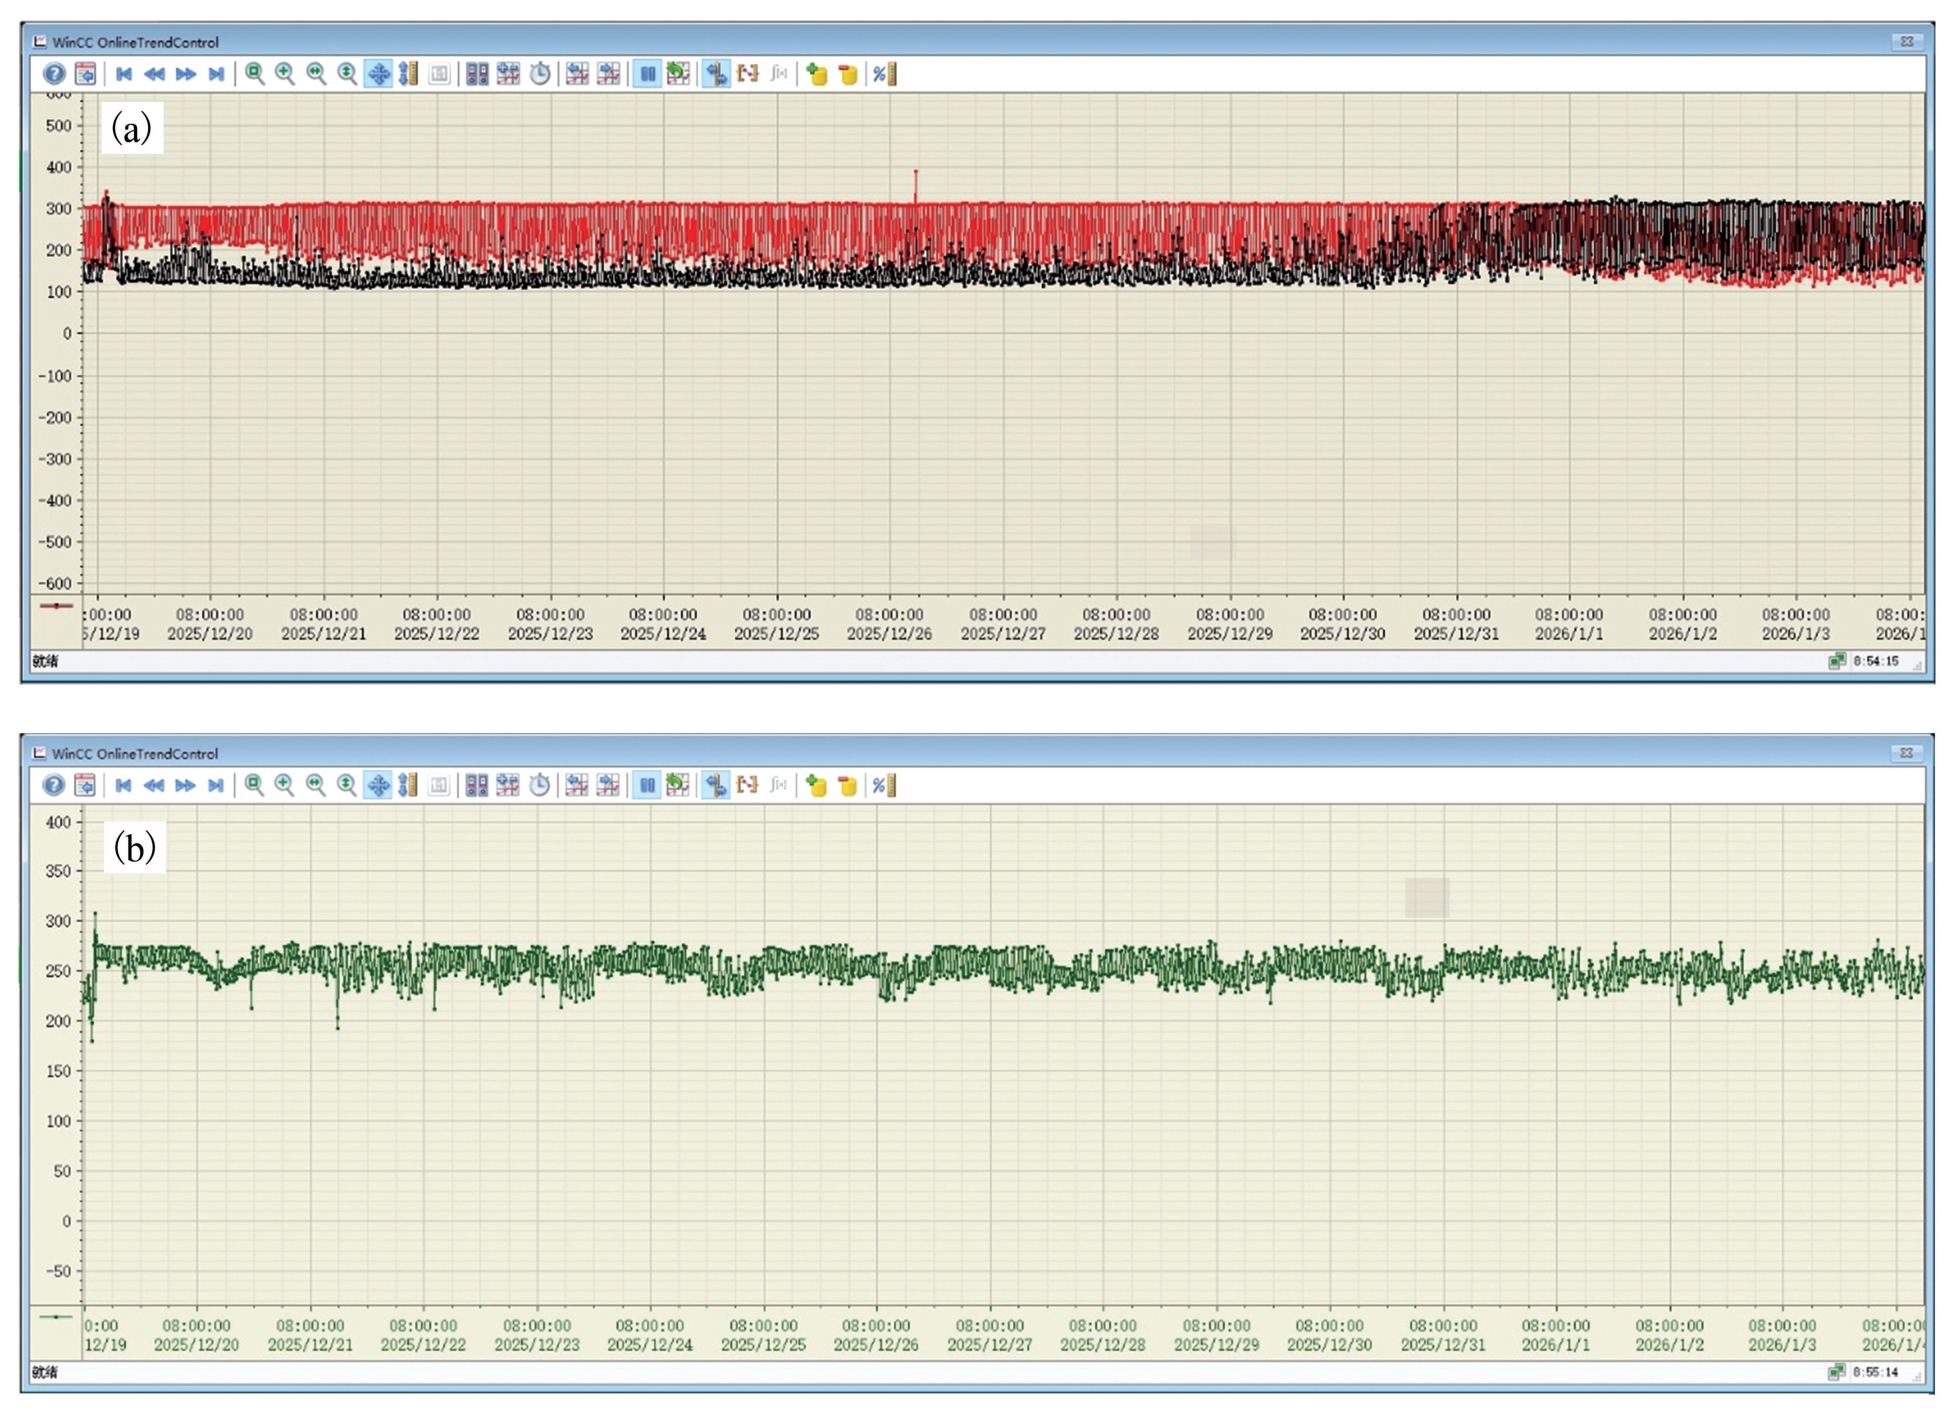Click the status time 8:55:14
1951x1421 pixels.
tap(1876, 1372)
